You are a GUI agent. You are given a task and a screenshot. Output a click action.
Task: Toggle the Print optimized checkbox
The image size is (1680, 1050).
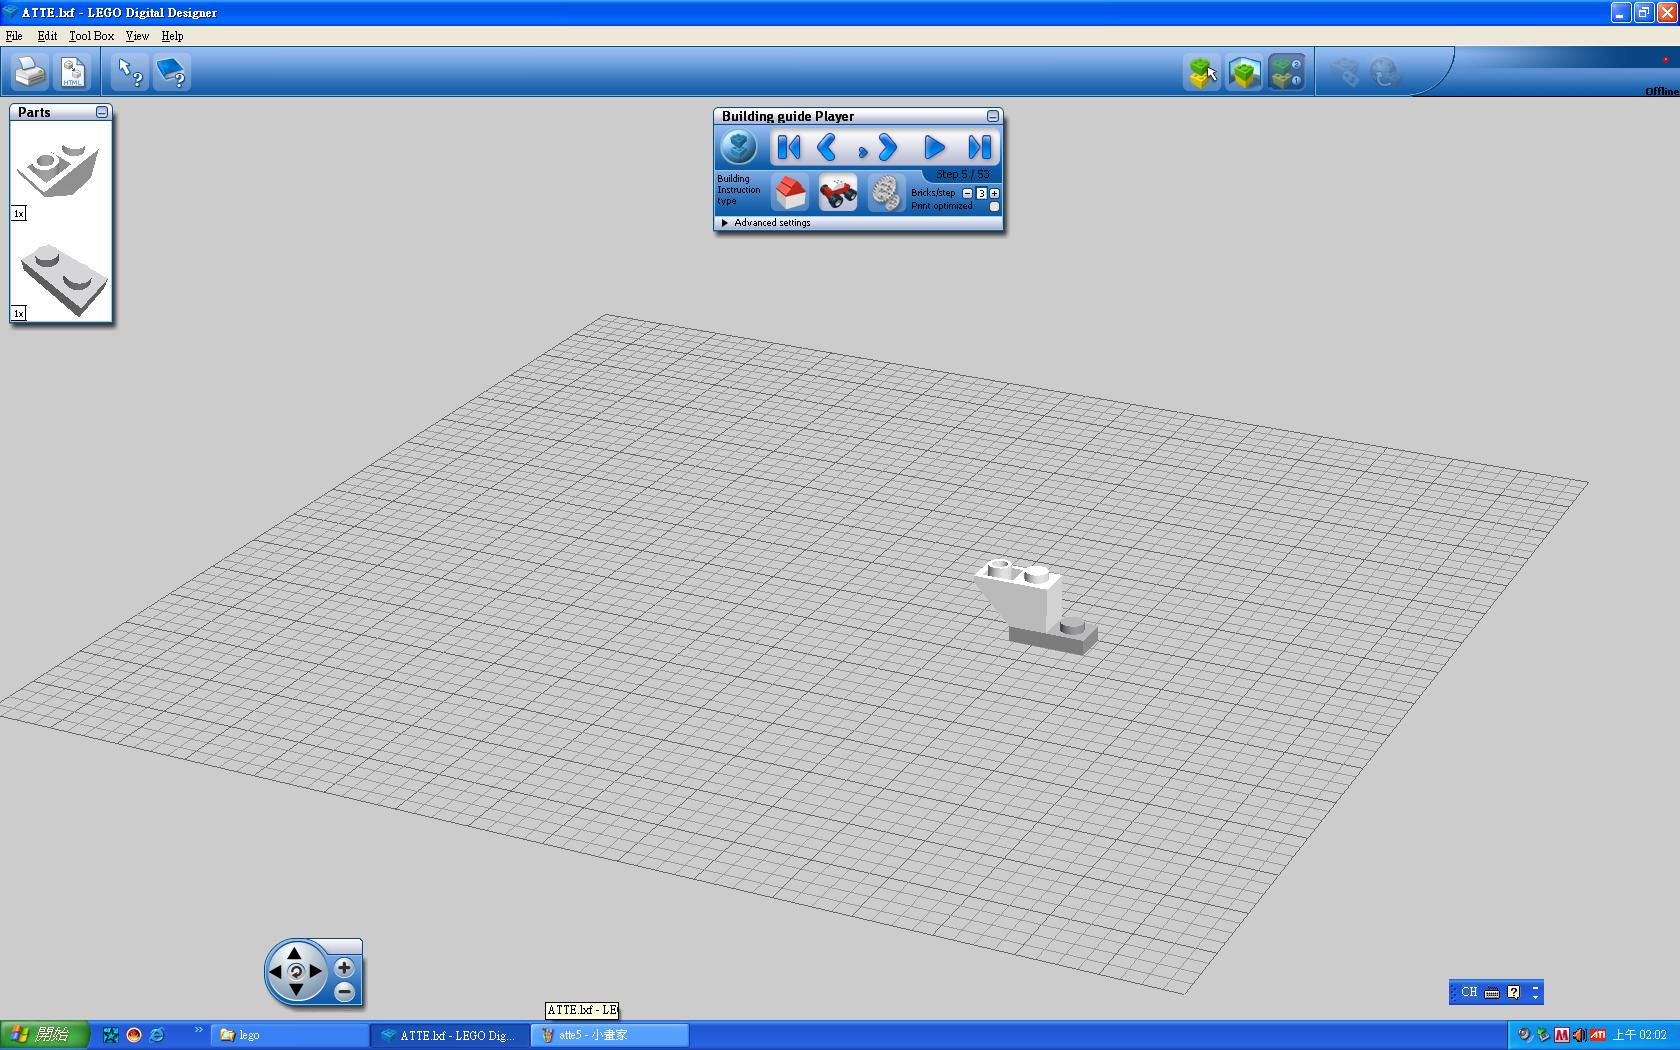pos(994,206)
